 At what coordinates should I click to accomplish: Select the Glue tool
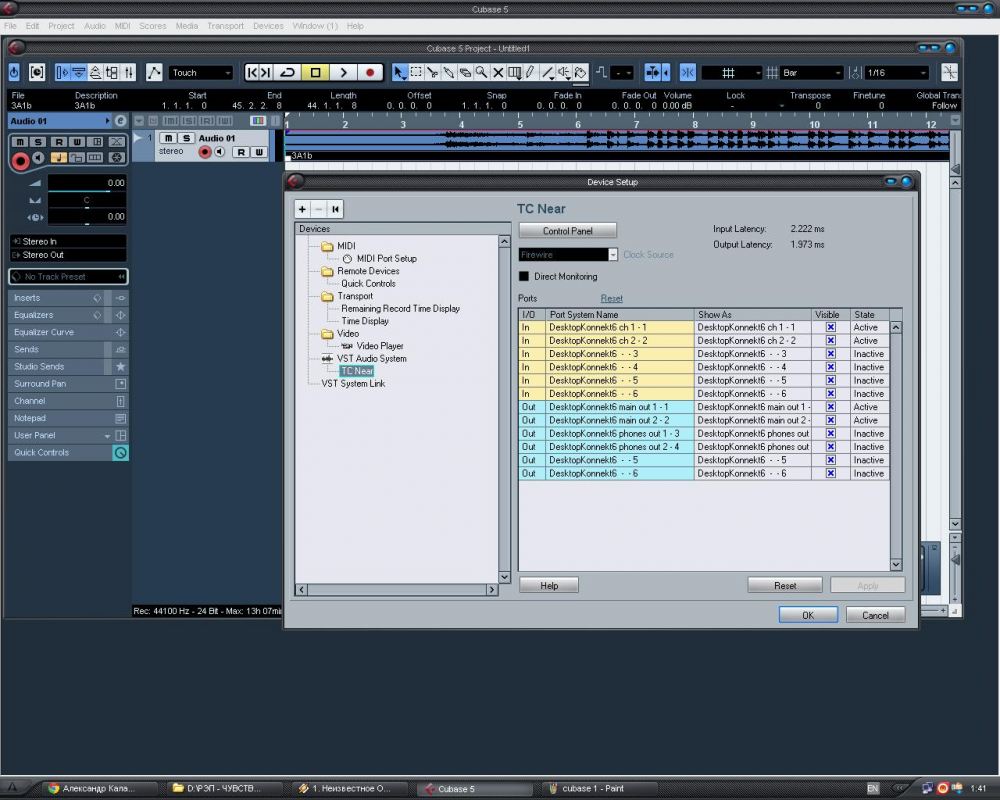click(x=449, y=73)
